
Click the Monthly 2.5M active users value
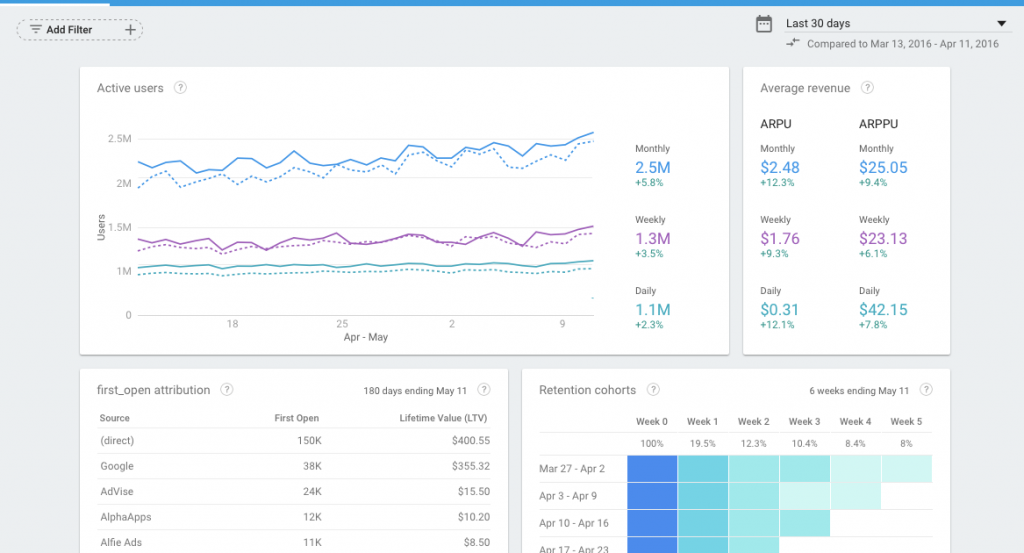652,168
